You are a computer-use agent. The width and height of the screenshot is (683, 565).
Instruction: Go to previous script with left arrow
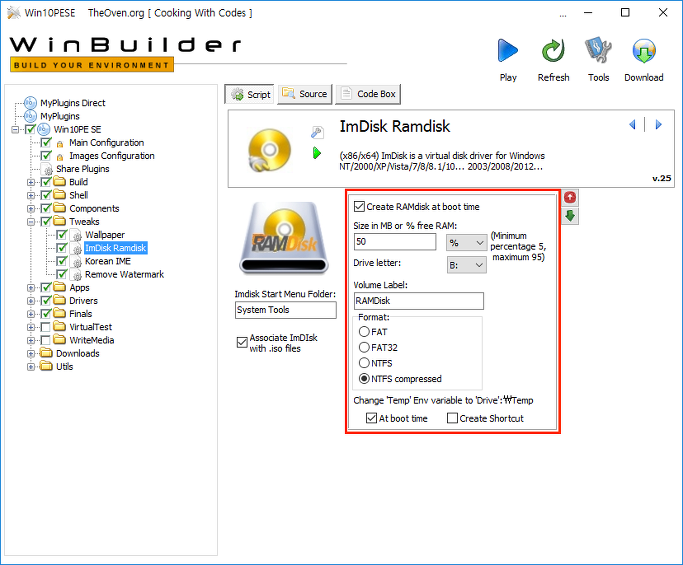632,125
